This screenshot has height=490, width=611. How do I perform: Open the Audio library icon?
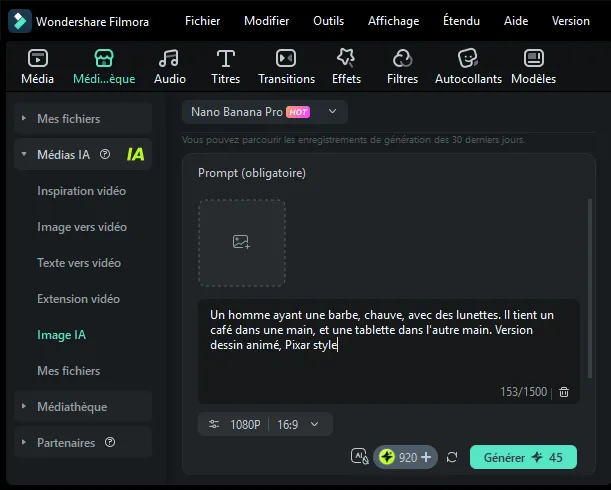point(169,58)
